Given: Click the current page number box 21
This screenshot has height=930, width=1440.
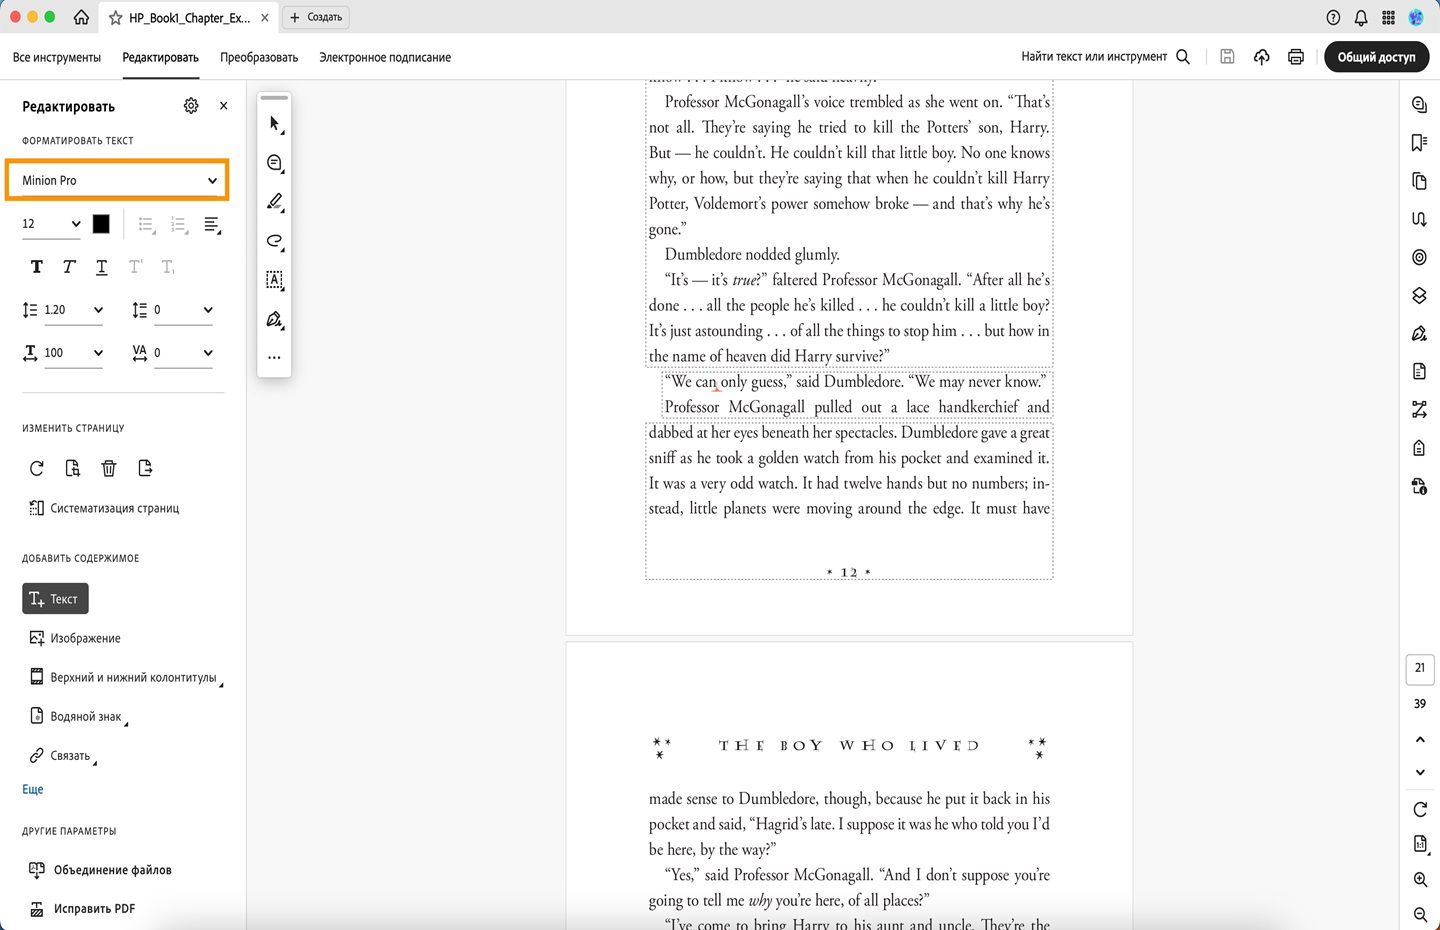Looking at the screenshot, I should coord(1420,669).
